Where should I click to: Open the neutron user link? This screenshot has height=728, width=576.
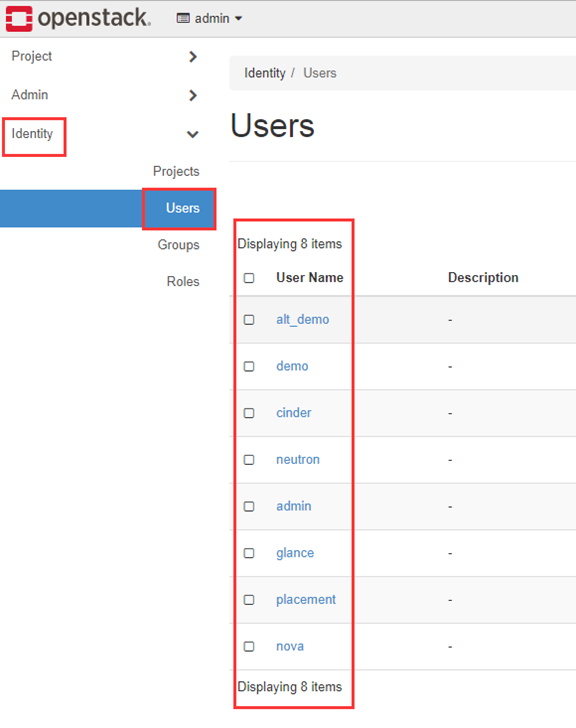(x=298, y=459)
